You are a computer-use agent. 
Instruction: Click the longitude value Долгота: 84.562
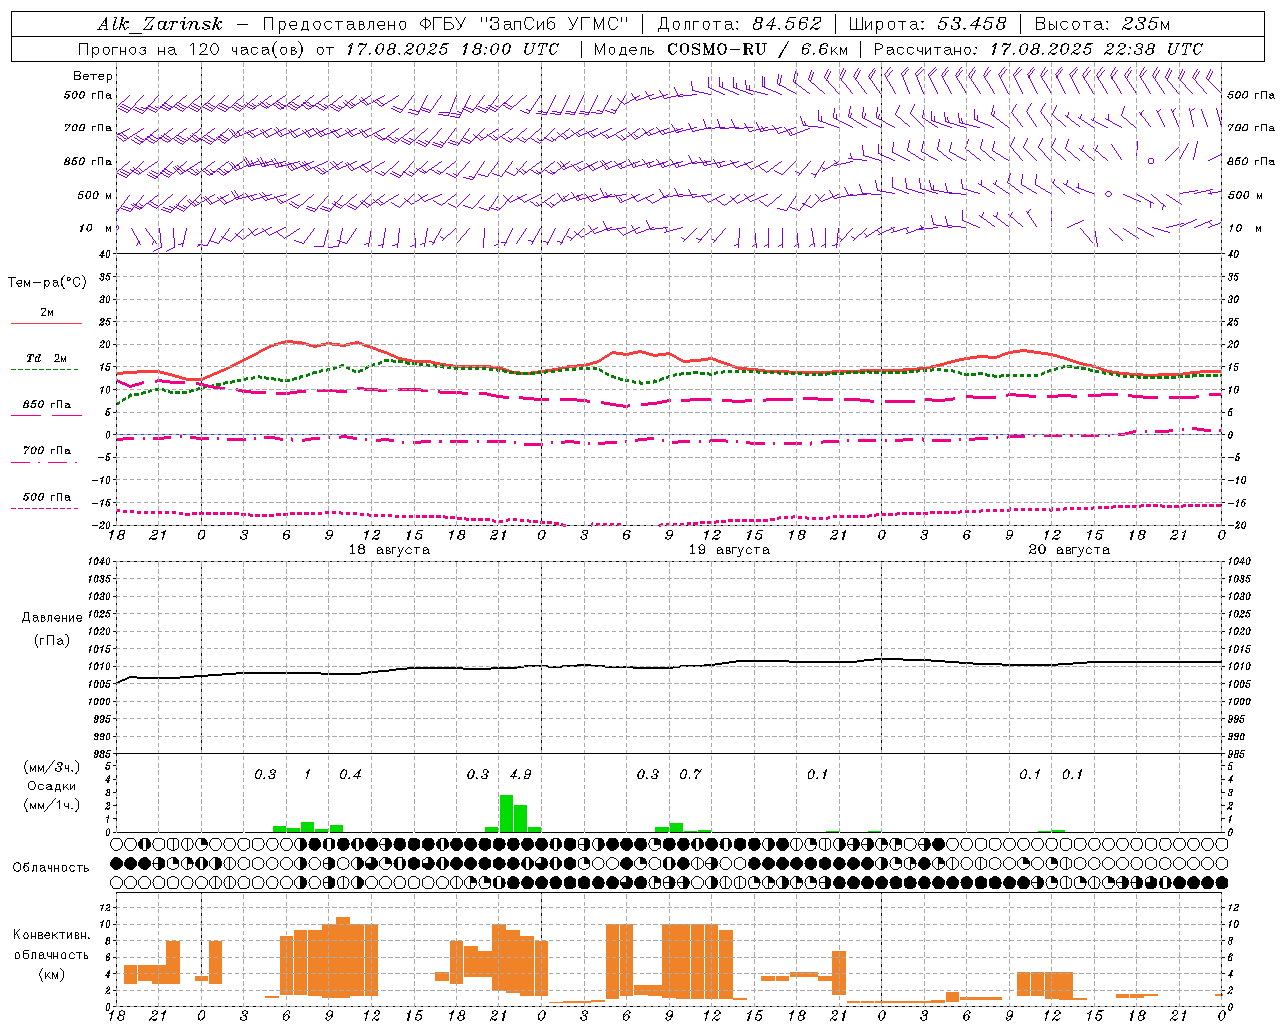click(740, 24)
